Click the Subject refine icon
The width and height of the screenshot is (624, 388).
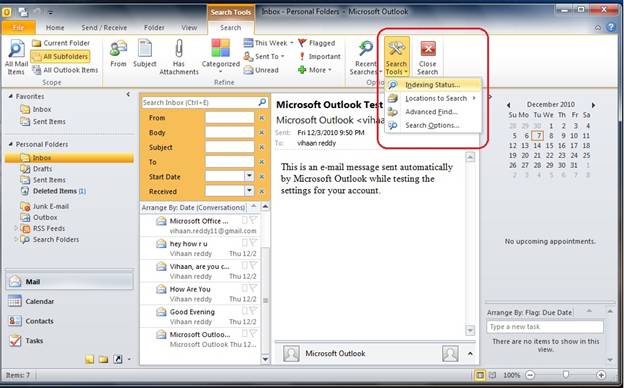tap(145, 49)
